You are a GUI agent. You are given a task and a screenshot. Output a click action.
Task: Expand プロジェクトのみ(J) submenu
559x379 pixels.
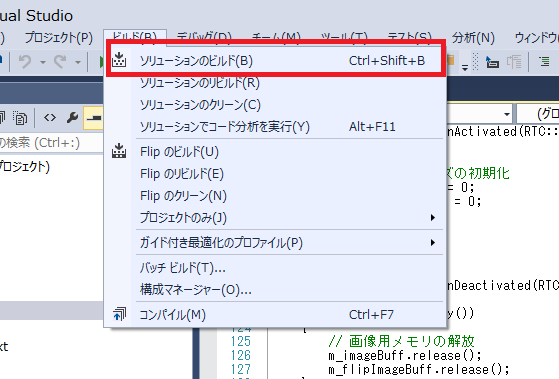tap(275, 217)
